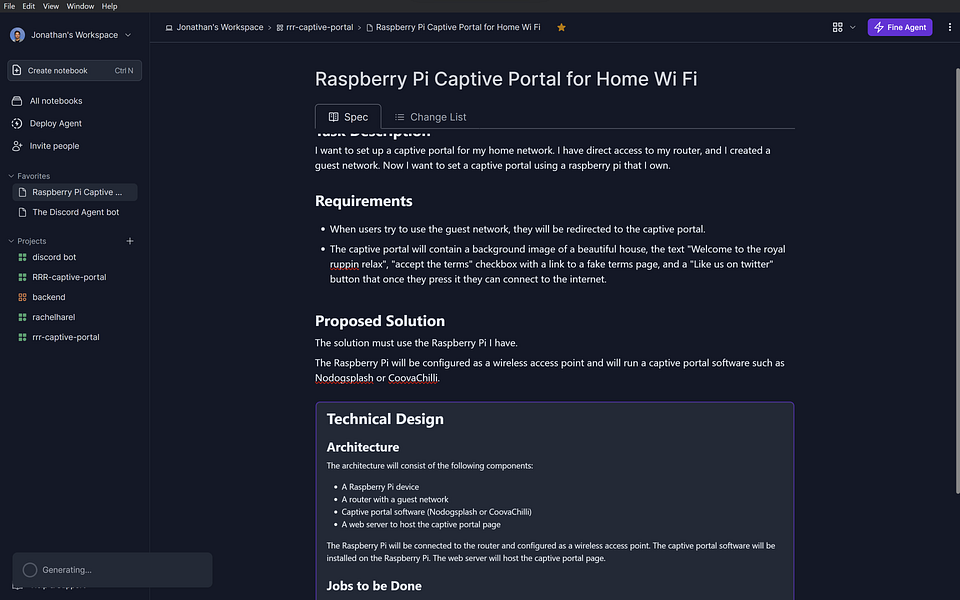The image size is (960, 600).
Task: Click Jonathan's profile avatar
Action: (17, 35)
